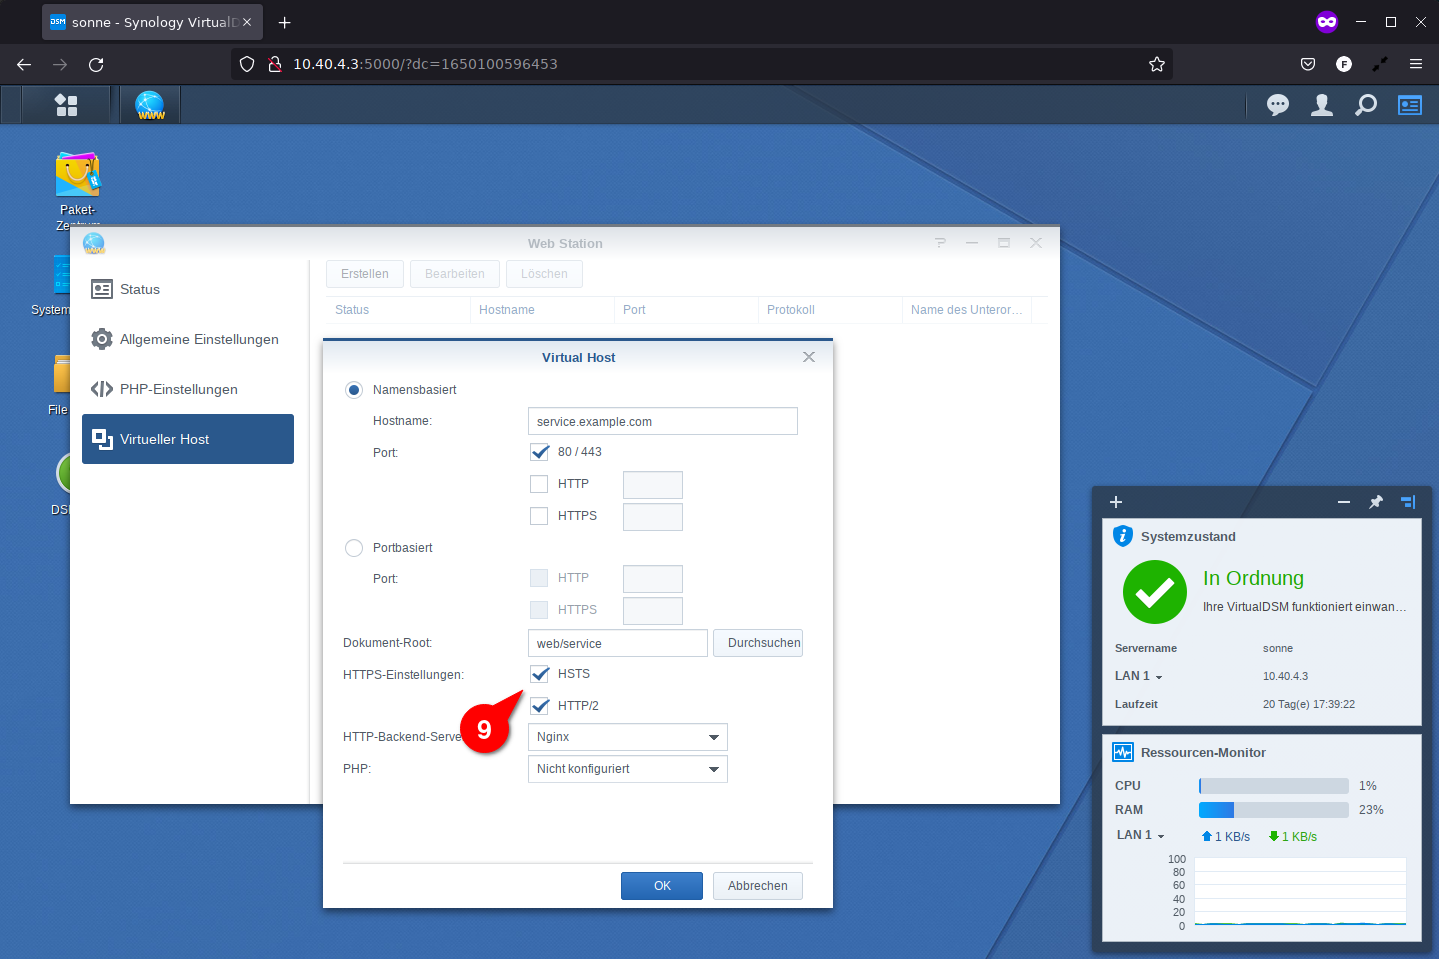Select the Portbasiert radio button
Viewport: 1439px width, 959px height.
tap(354, 548)
